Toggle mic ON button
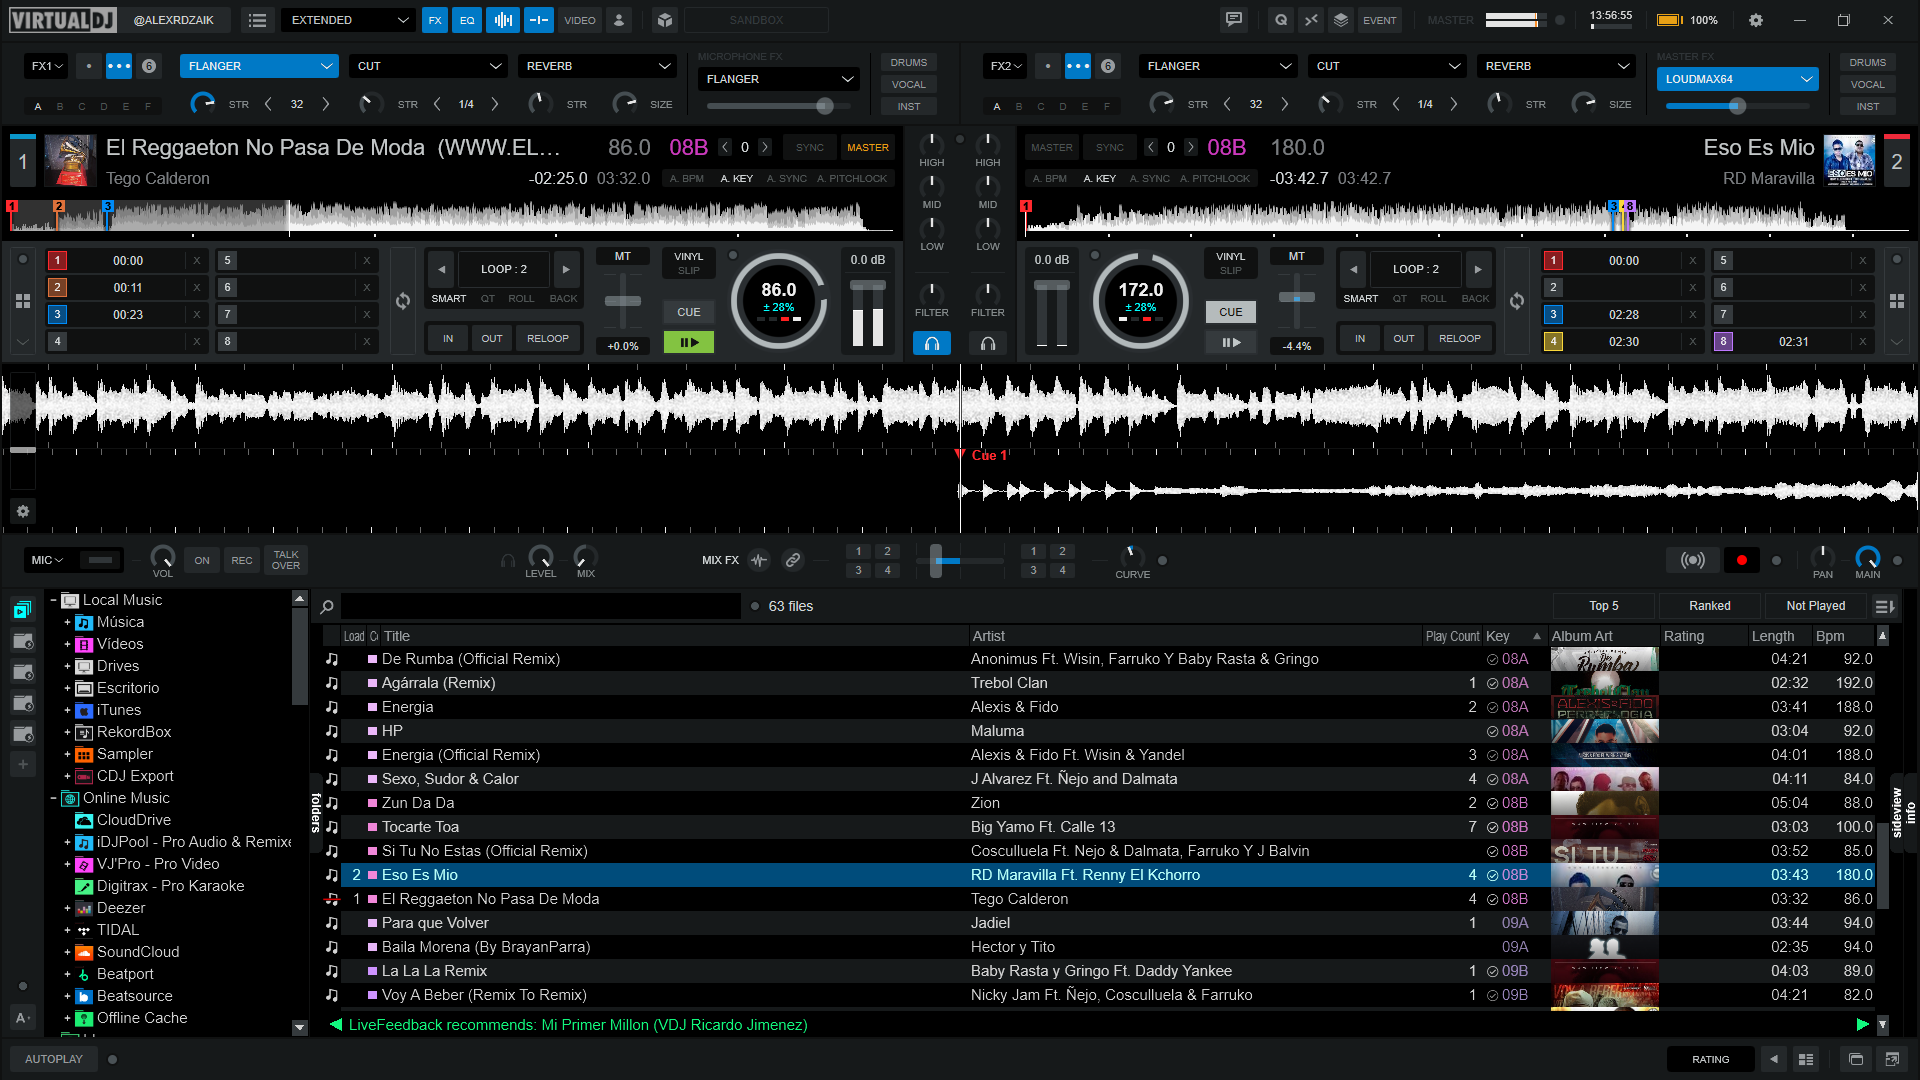The height and width of the screenshot is (1080, 1920). [x=202, y=560]
